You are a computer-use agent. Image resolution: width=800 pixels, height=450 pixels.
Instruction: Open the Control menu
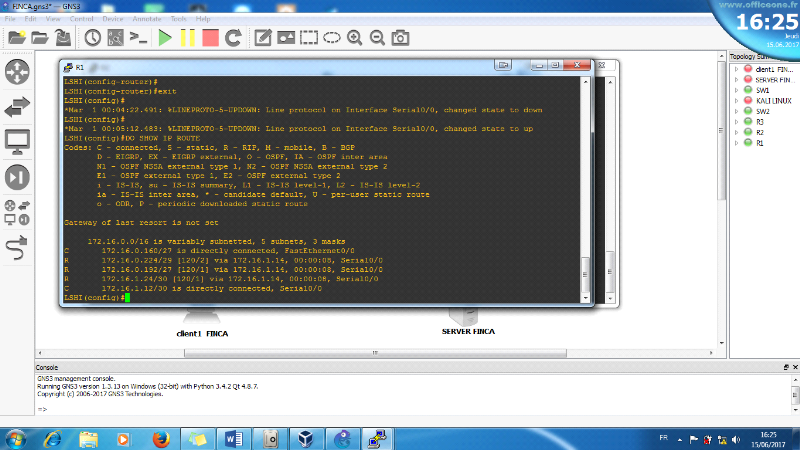pos(82,19)
